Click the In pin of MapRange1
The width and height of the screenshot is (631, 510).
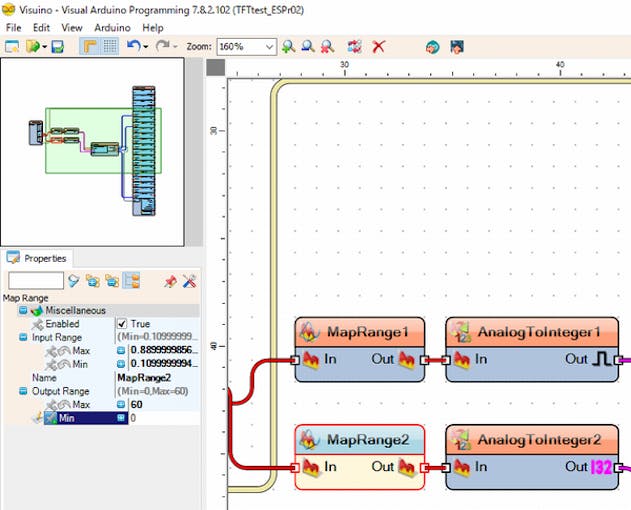coord(295,359)
